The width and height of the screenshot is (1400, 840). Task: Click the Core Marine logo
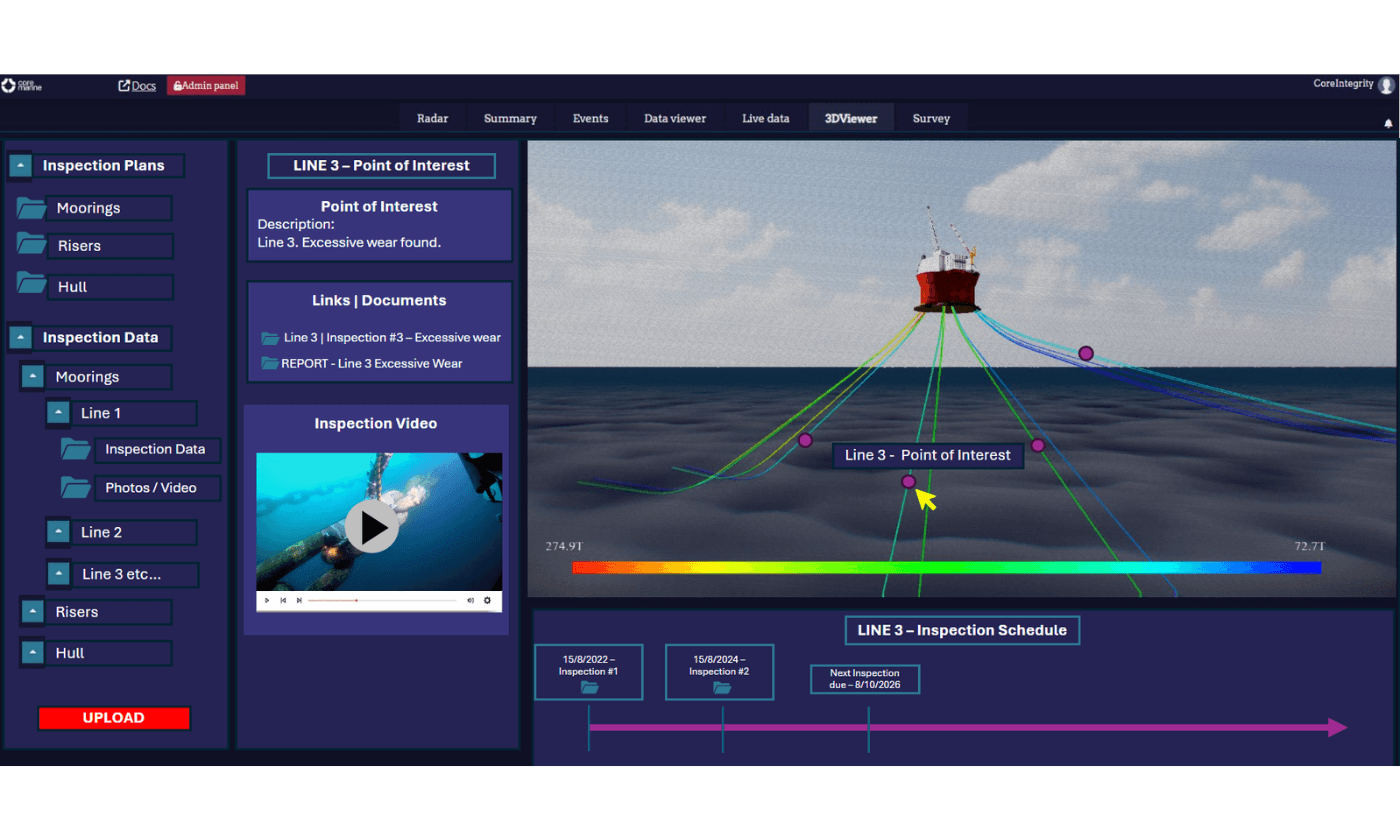point(22,86)
